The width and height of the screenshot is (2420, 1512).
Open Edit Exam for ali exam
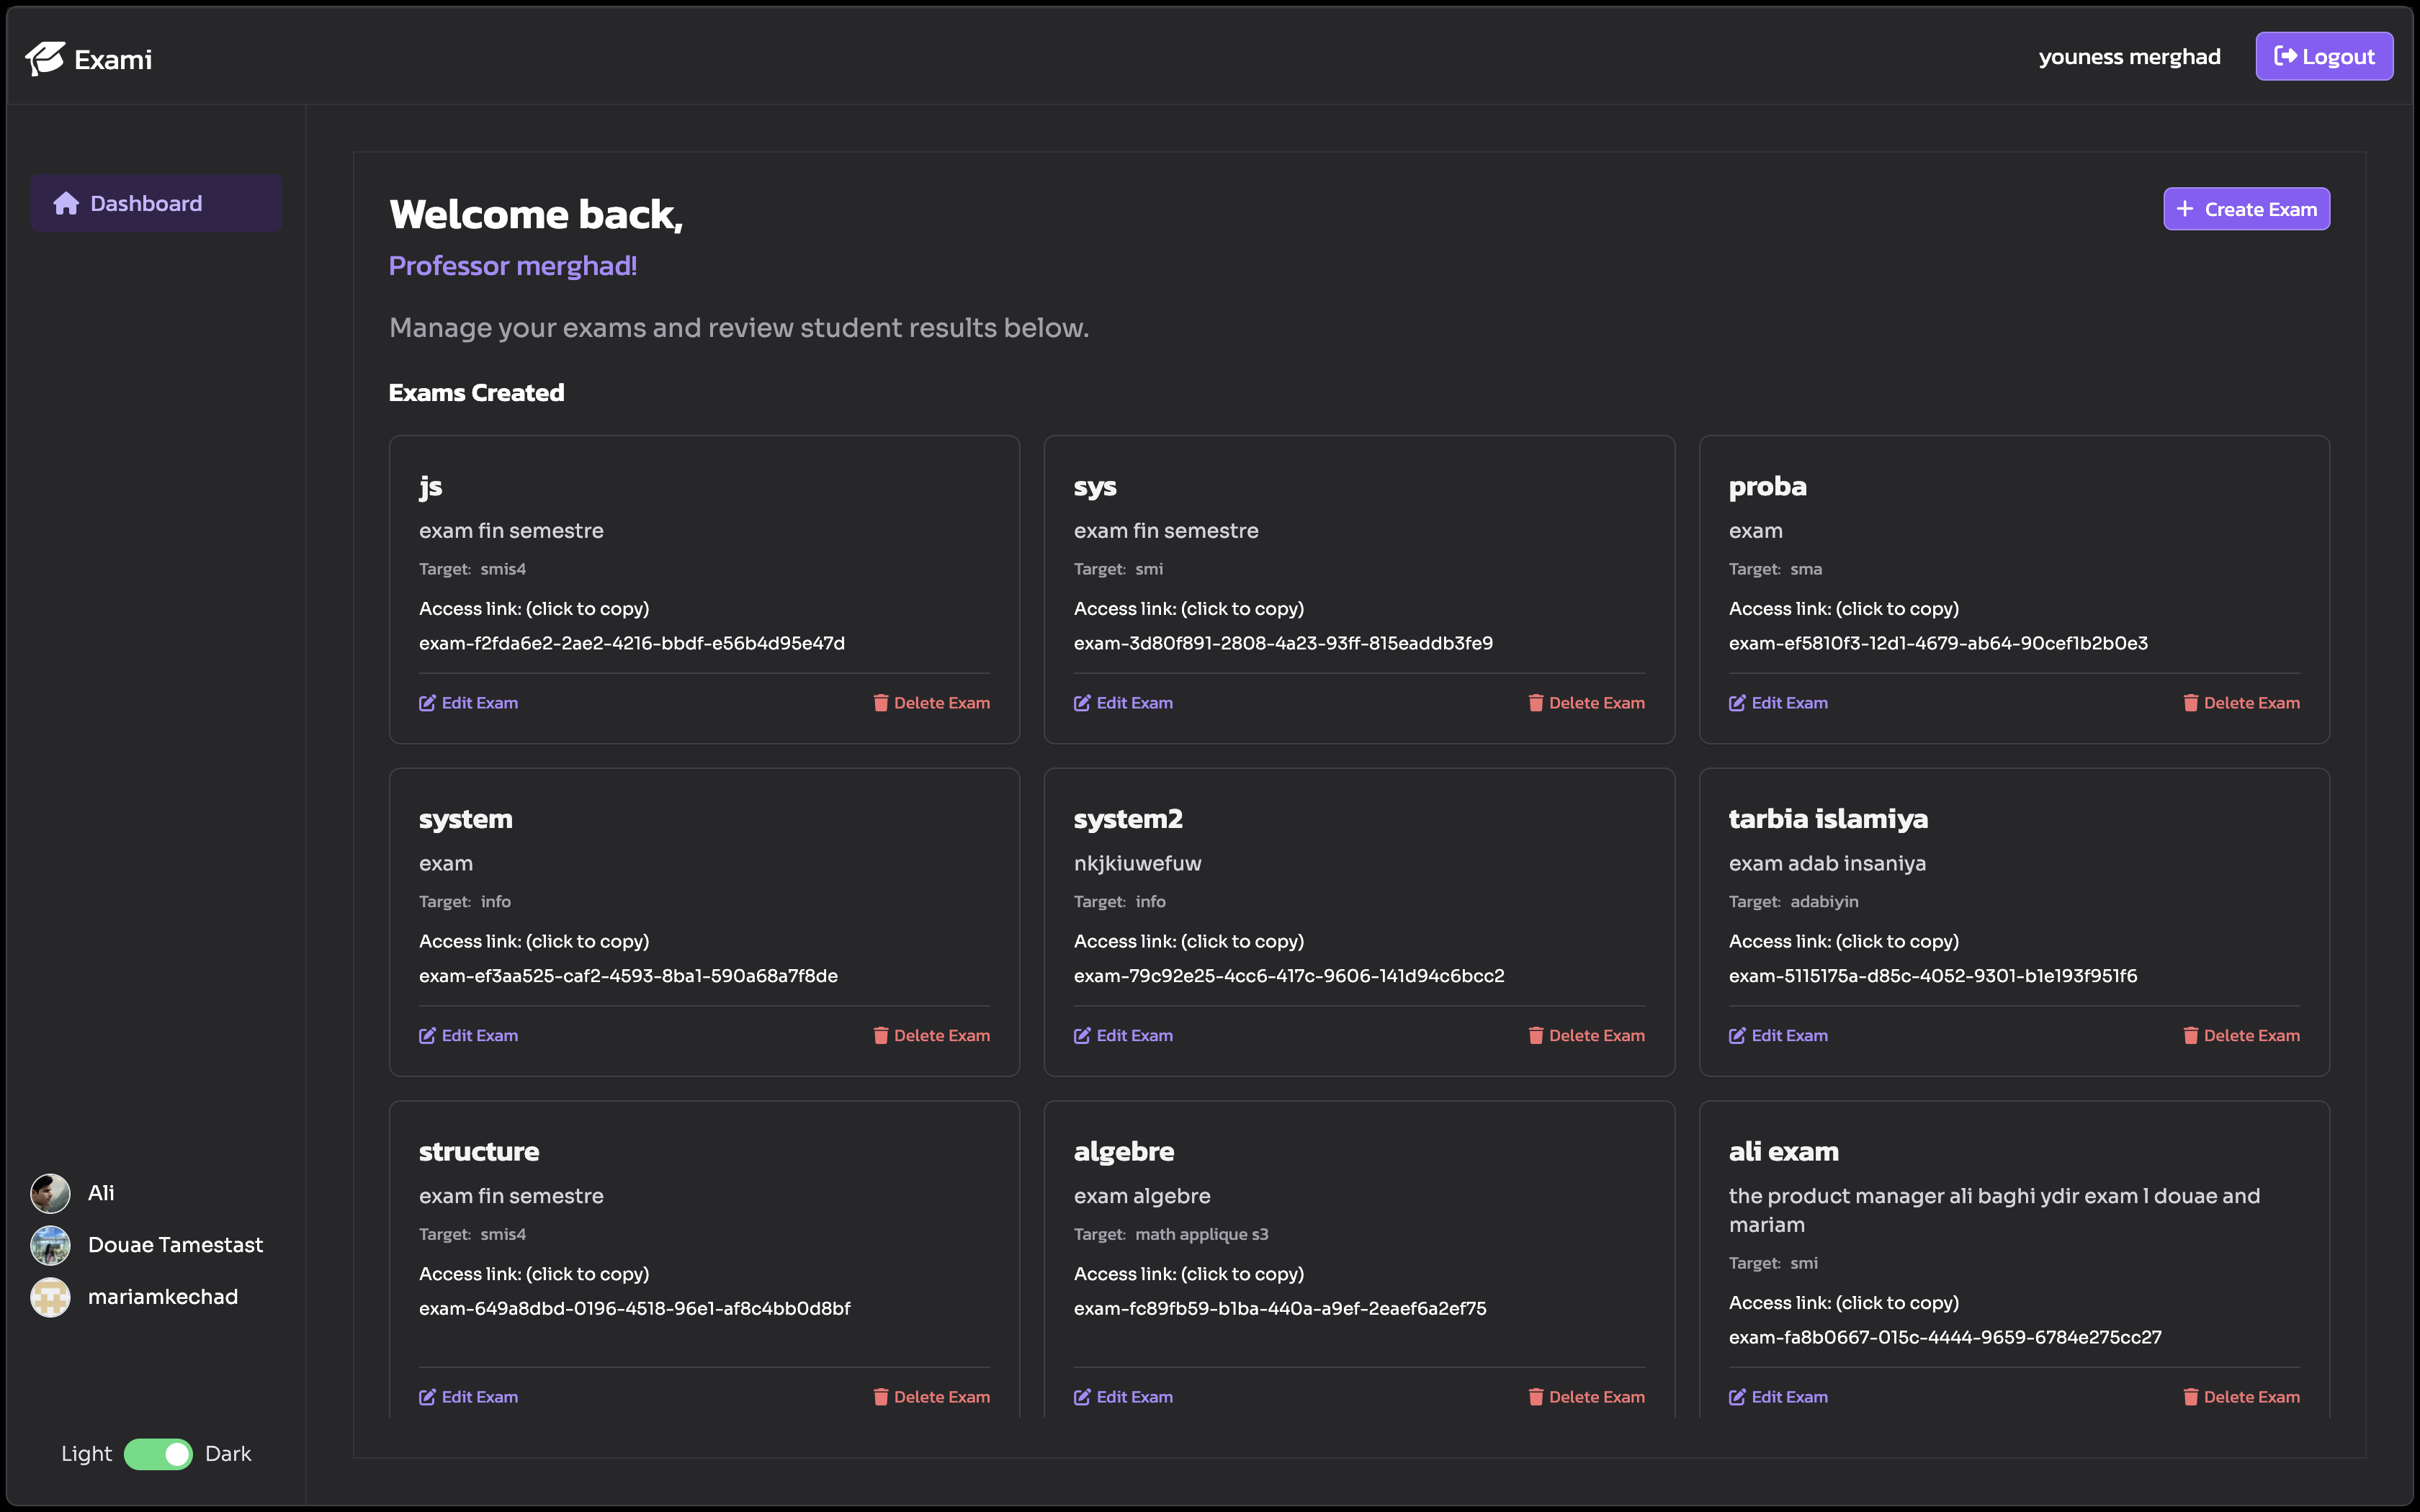pos(1777,1396)
